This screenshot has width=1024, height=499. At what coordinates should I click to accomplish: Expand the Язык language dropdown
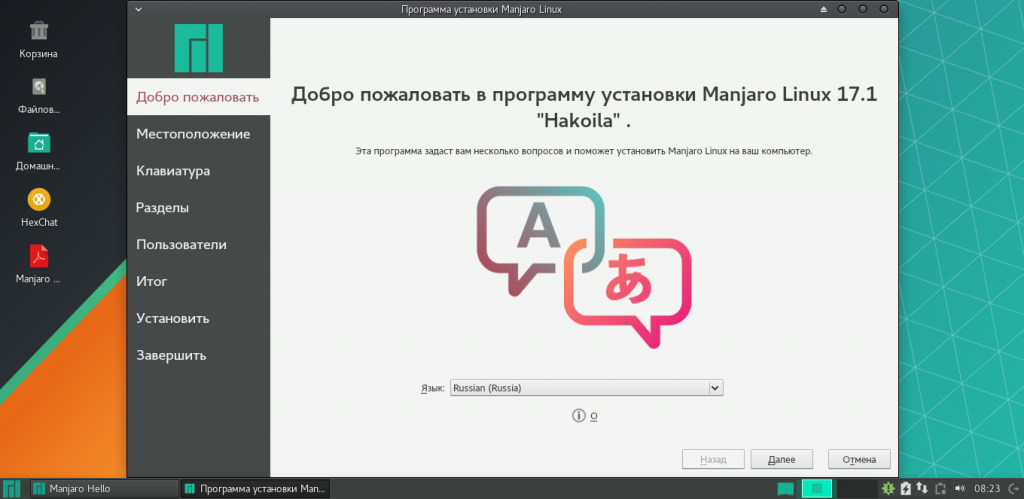pos(585,387)
